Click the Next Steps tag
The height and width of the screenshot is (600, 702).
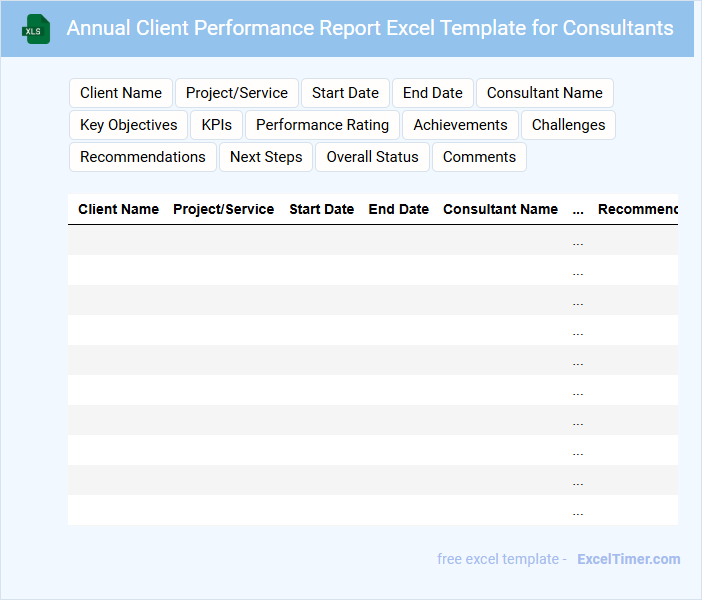[266, 157]
